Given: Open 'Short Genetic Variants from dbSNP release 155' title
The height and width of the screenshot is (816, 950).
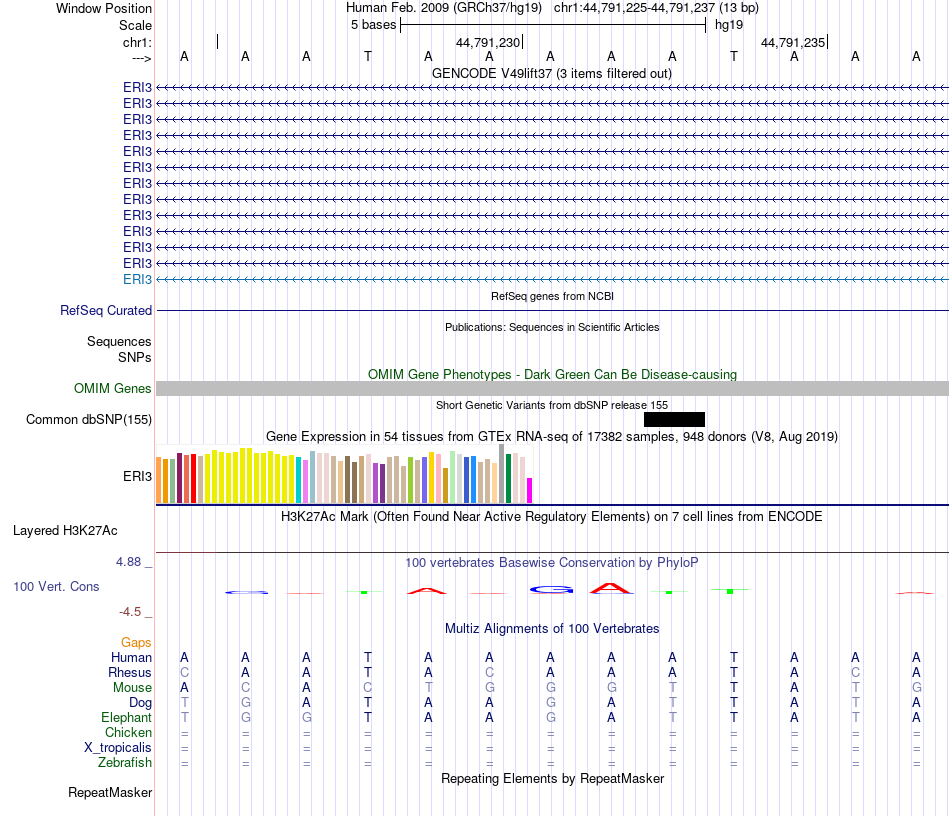Looking at the screenshot, I should pos(552,405).
